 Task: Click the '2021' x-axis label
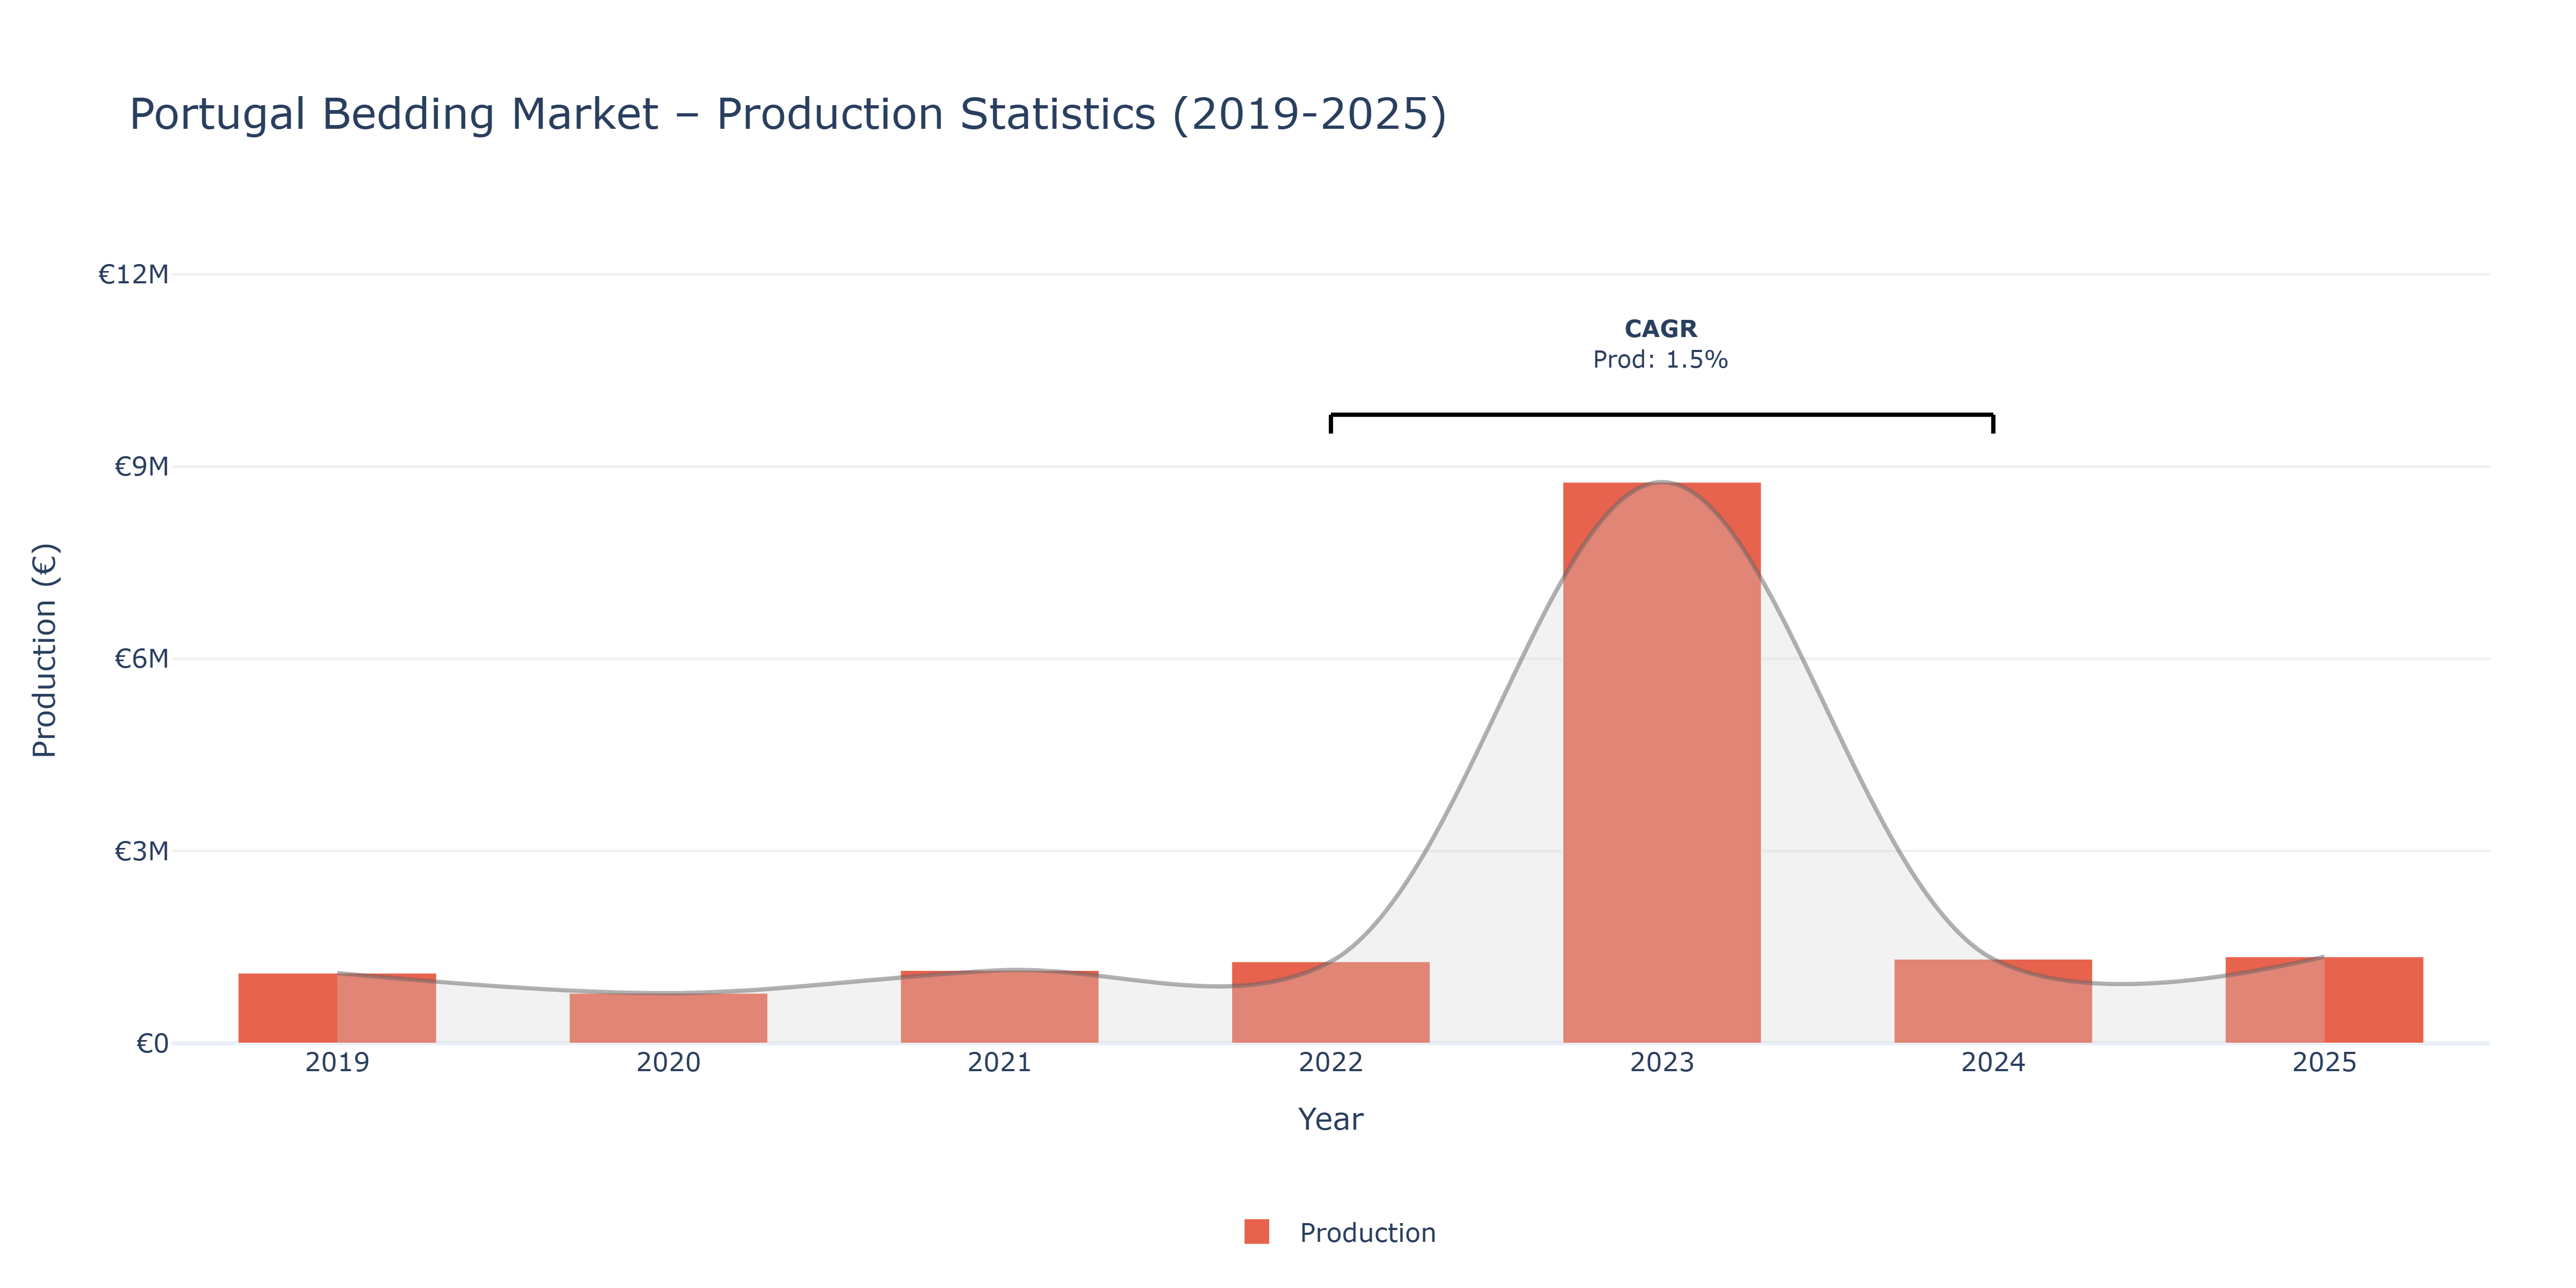(999, 1062)
